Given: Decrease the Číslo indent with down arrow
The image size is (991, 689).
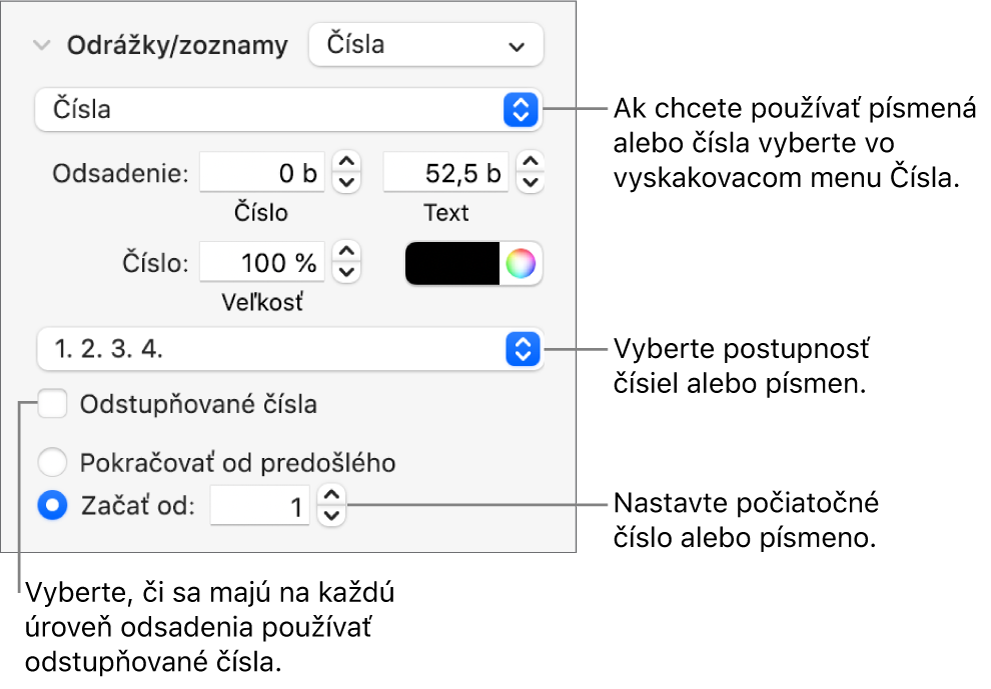Looking at the screenshot, I should [345, 182].
